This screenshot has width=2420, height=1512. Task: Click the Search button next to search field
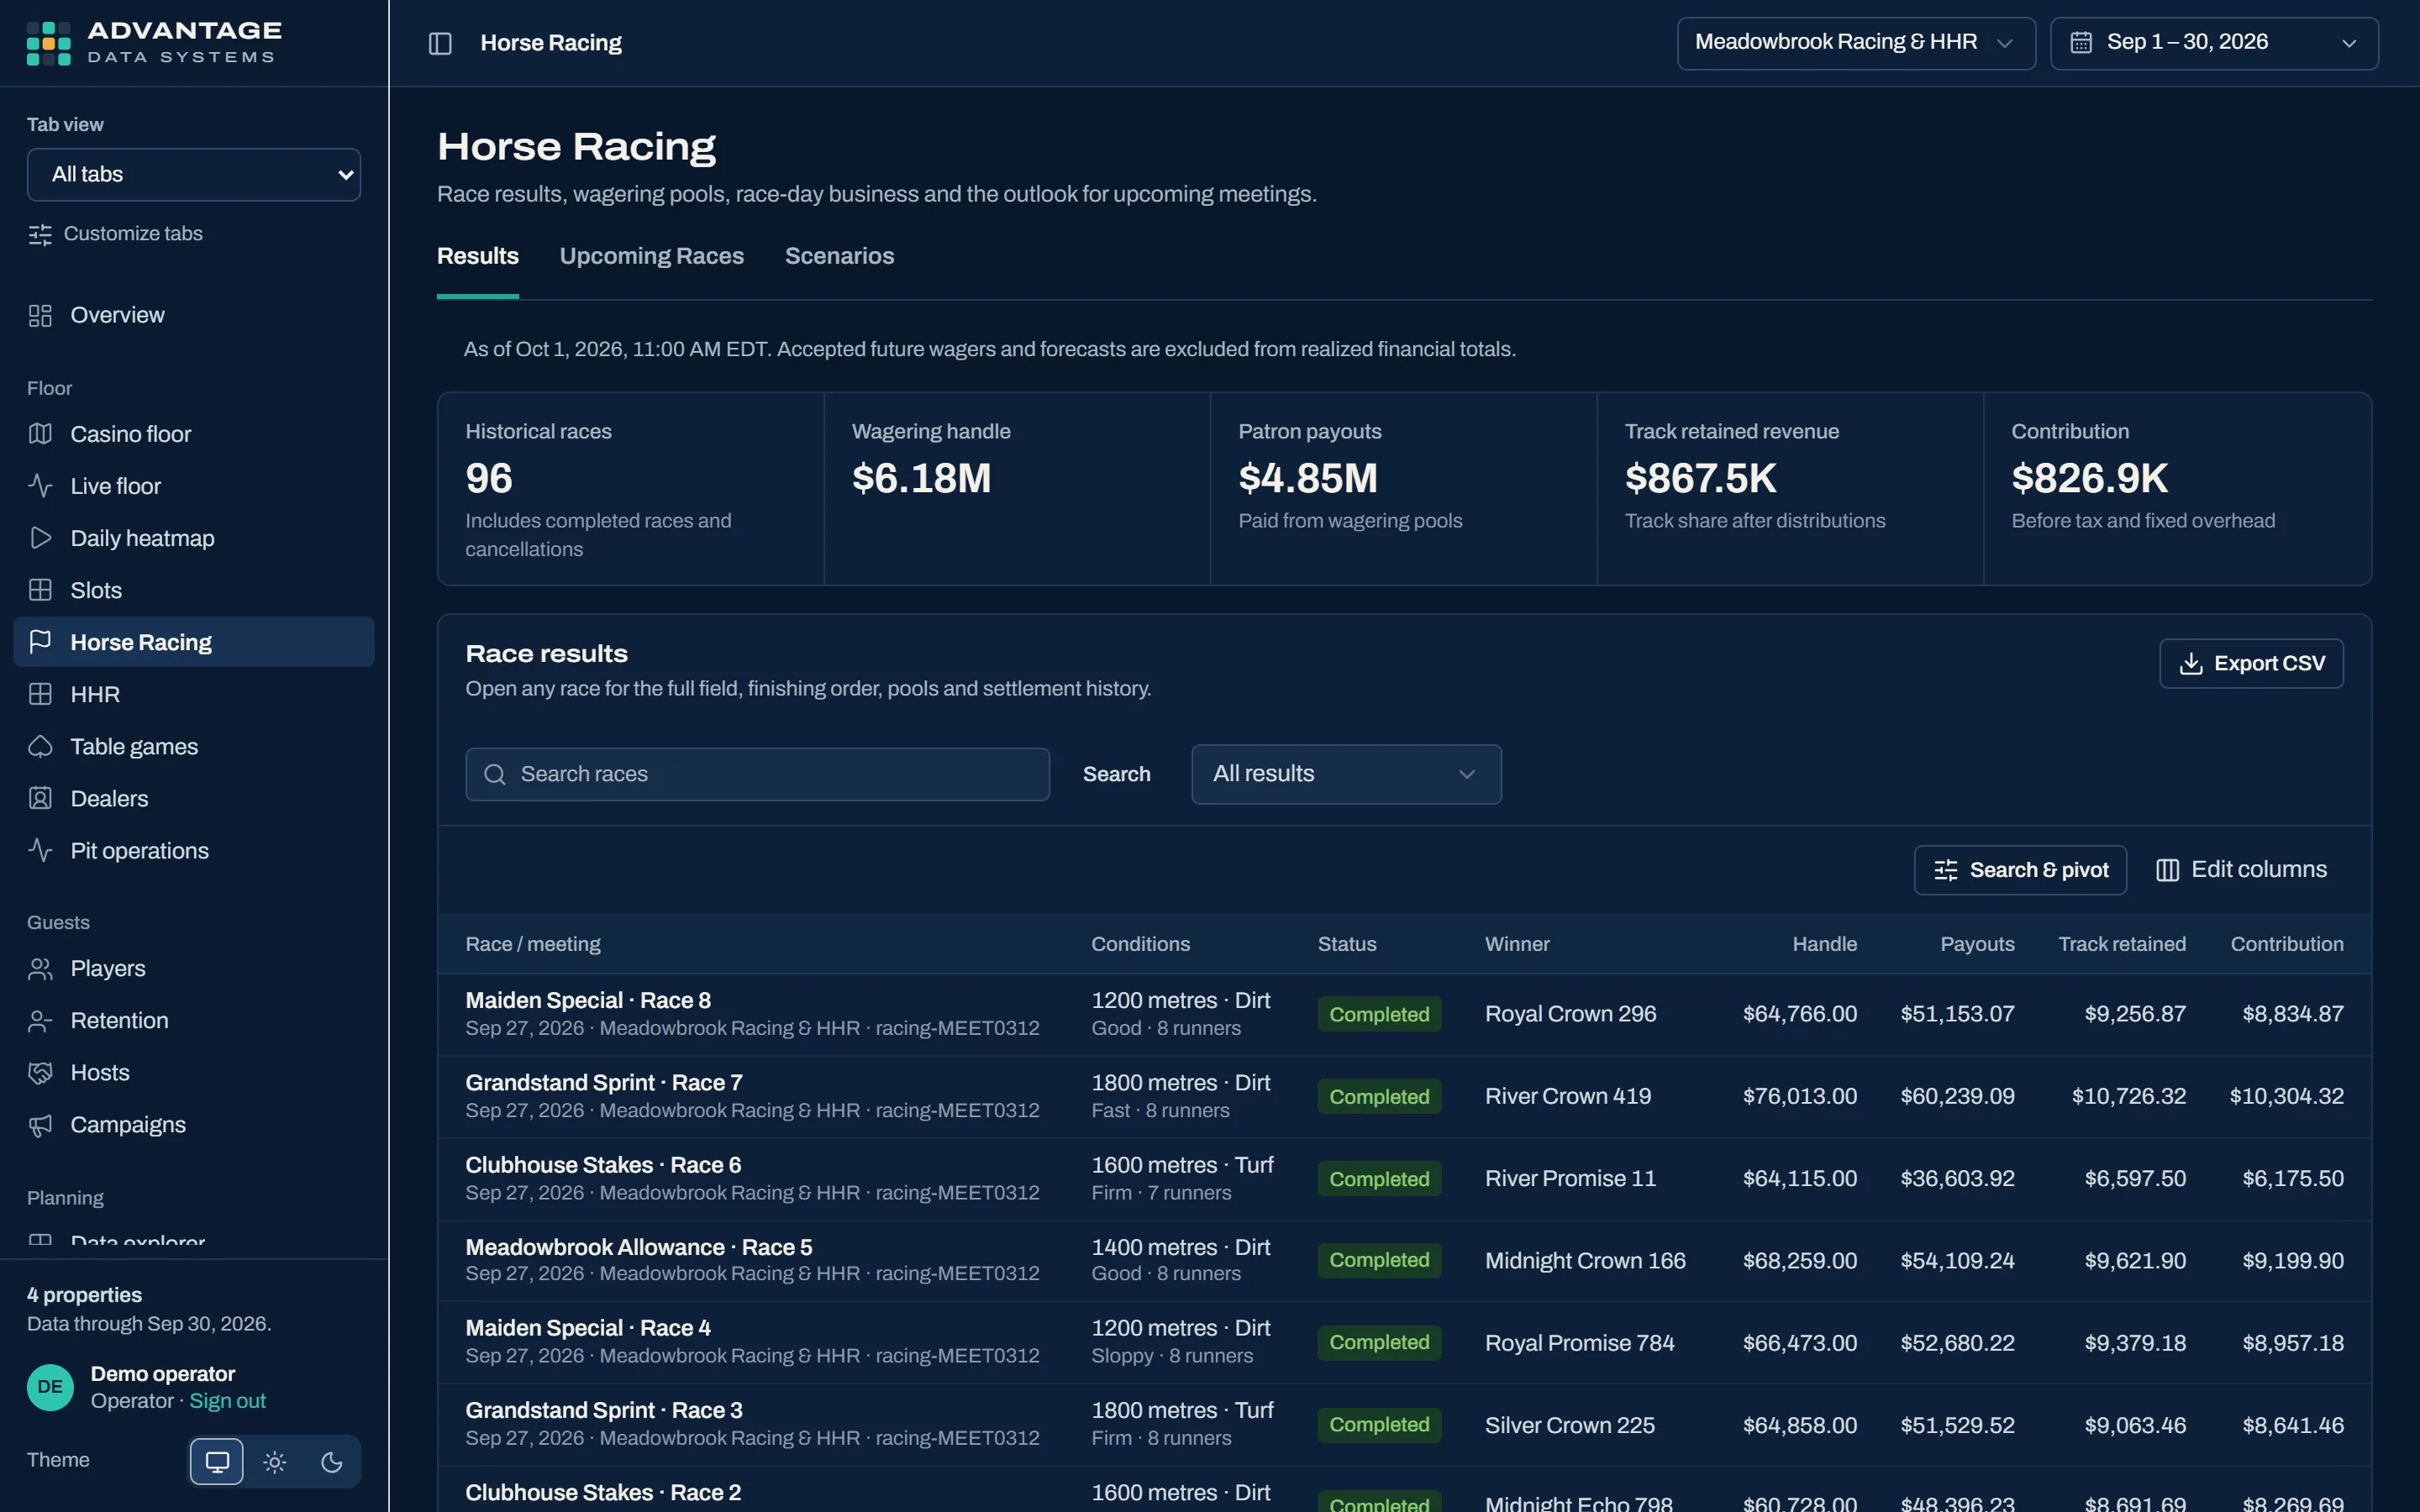click(1117, 774)
